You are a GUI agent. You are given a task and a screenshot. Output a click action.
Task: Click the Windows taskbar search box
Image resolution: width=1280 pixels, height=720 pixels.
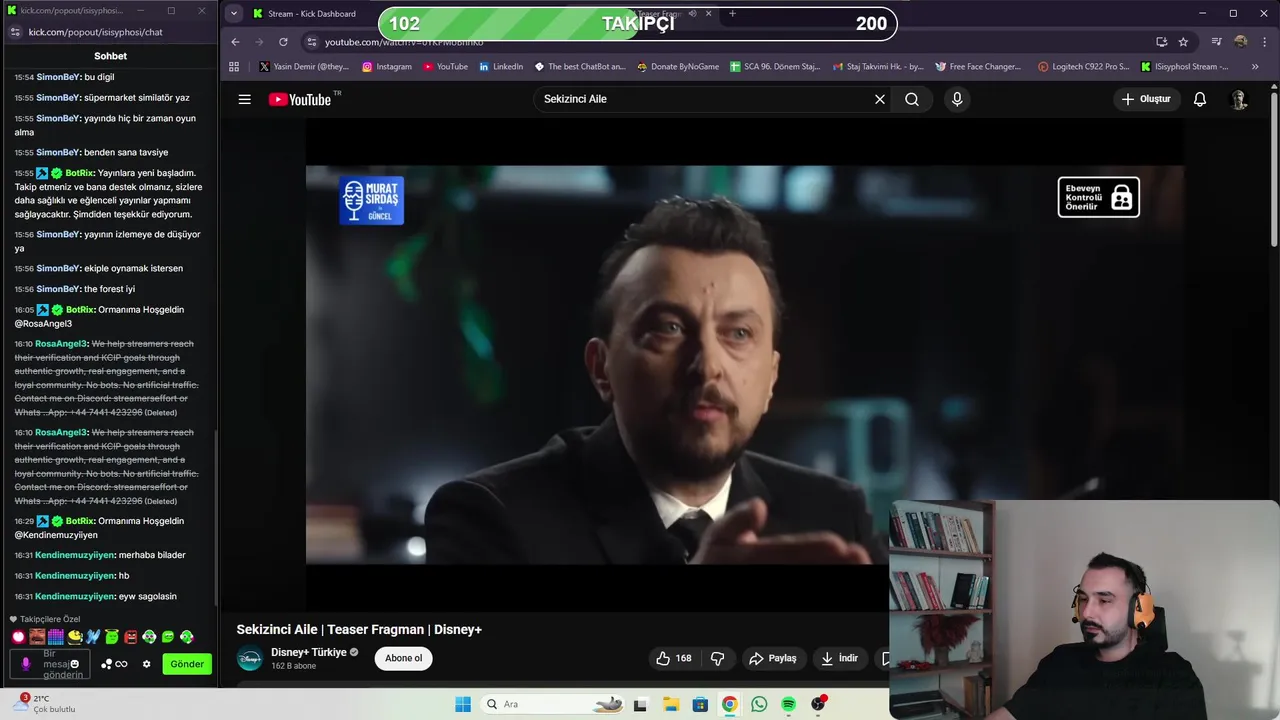click(552, 704)
